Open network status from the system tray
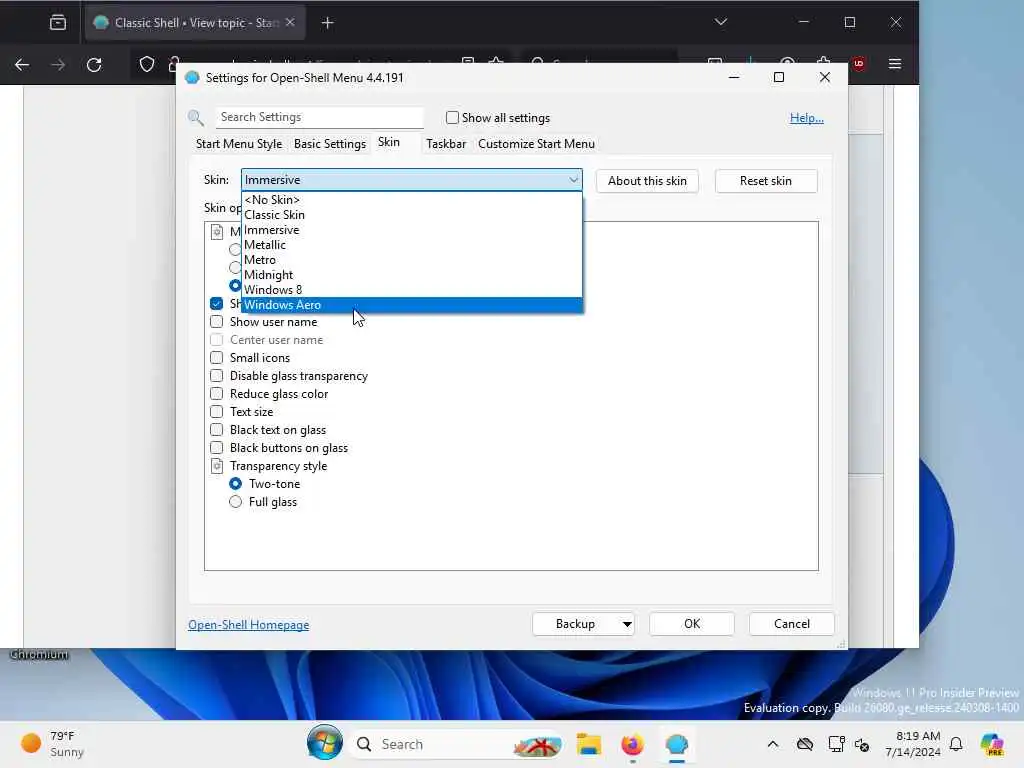This screenshot has width=1024, height=768. pyautogui.click(x=835, y=744)
